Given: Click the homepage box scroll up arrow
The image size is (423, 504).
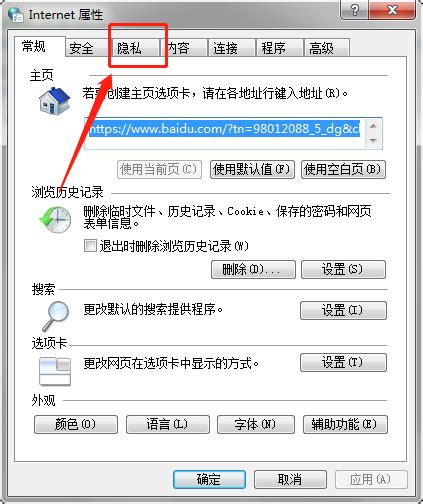Looking at the screenshot, I should pos(373,126).
